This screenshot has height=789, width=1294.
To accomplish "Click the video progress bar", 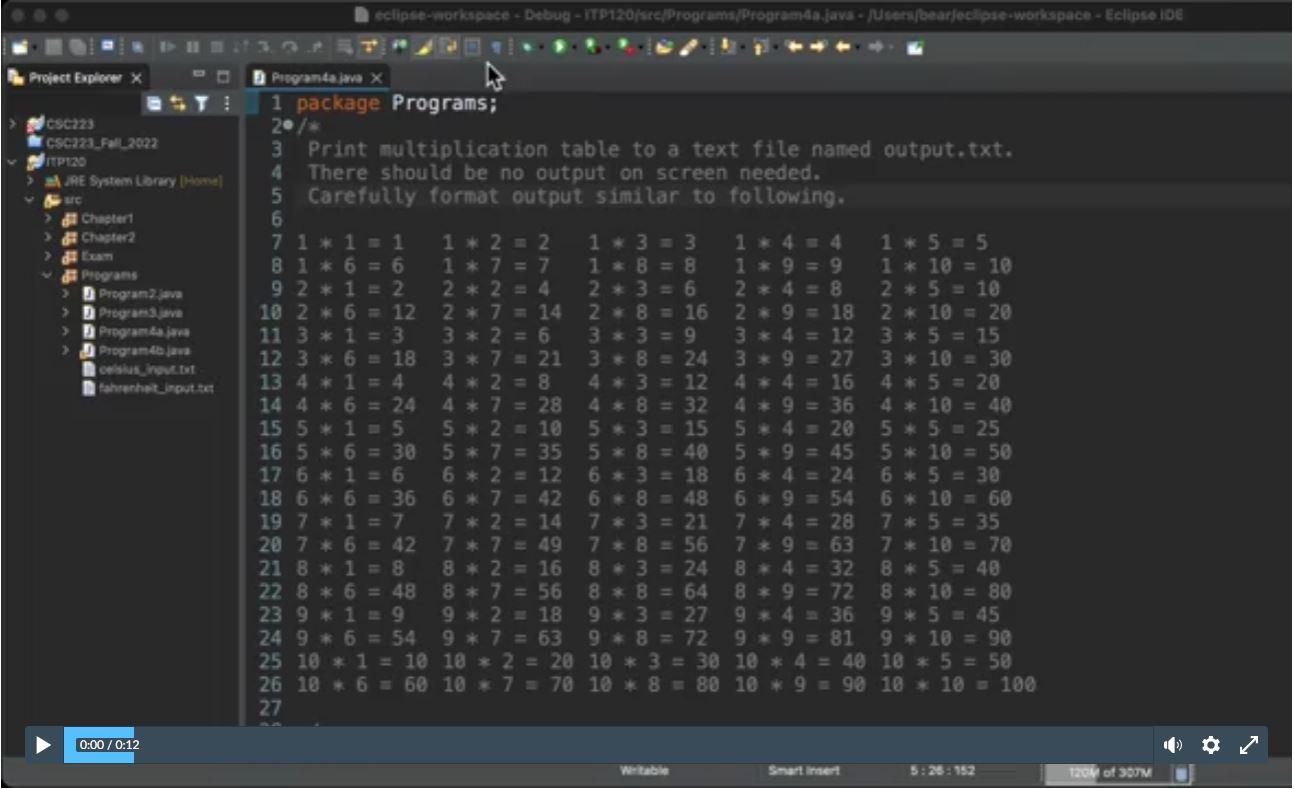I will (608, 745).
